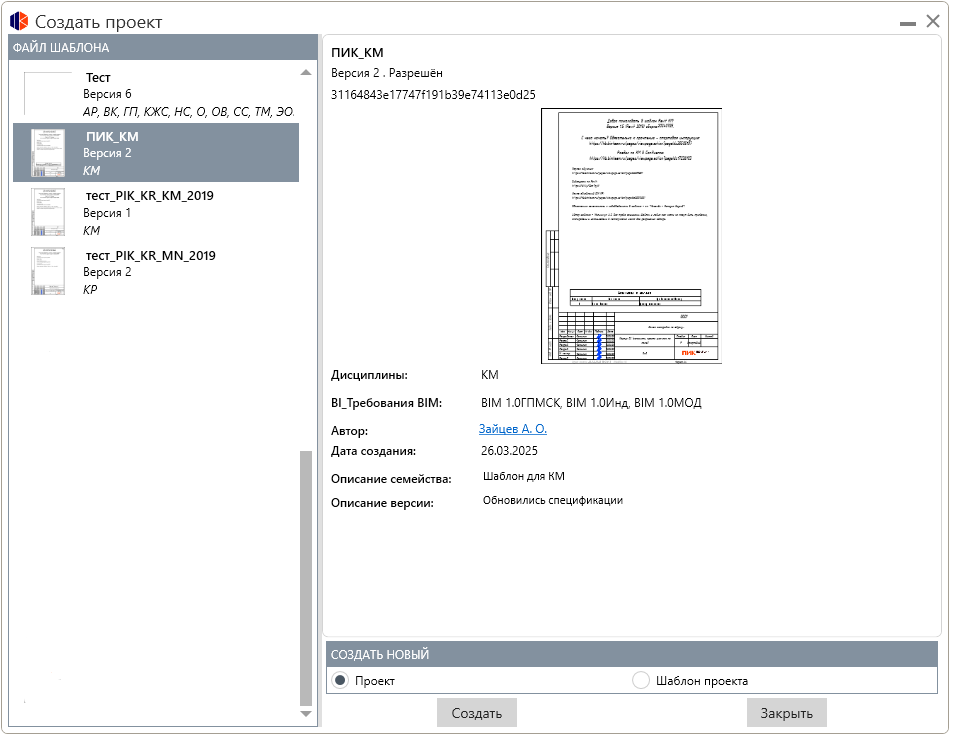This screenshot has height=738, width=954.
Task: Click Версия 1 under тест_PIK_KR_KM_2019
Action: click(x=107, y=214)
